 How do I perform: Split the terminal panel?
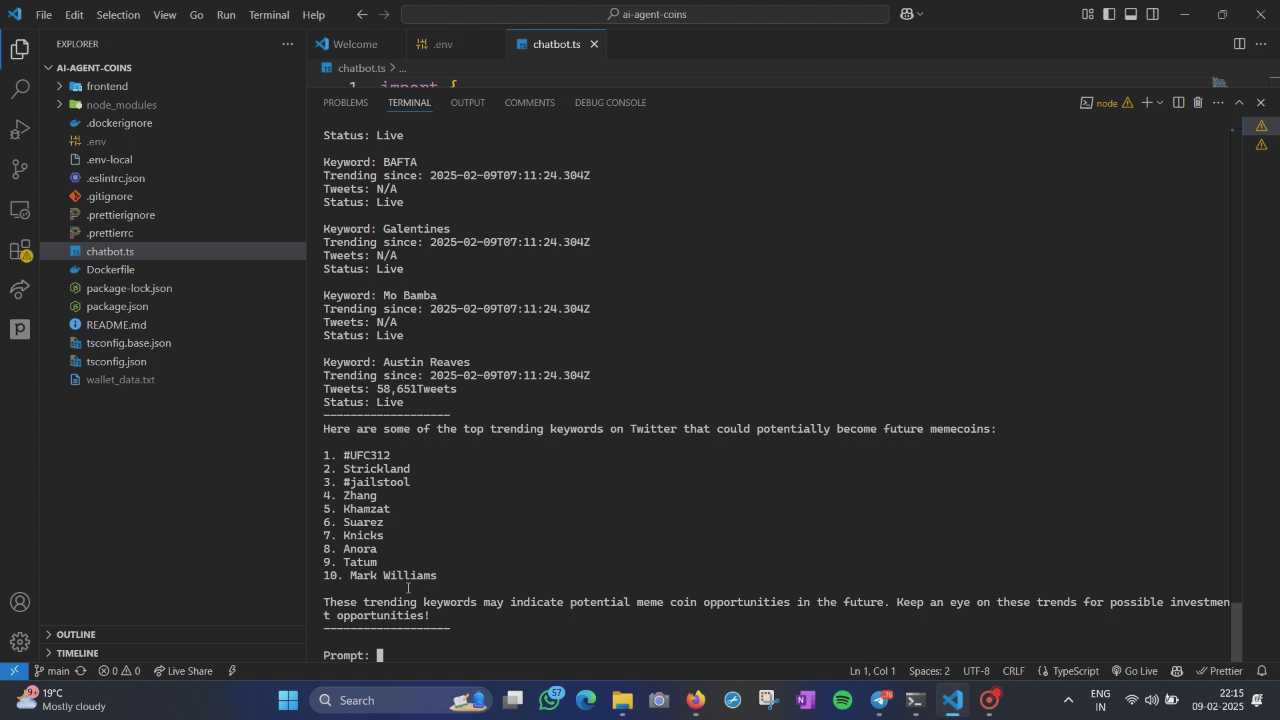[1178, 103]
